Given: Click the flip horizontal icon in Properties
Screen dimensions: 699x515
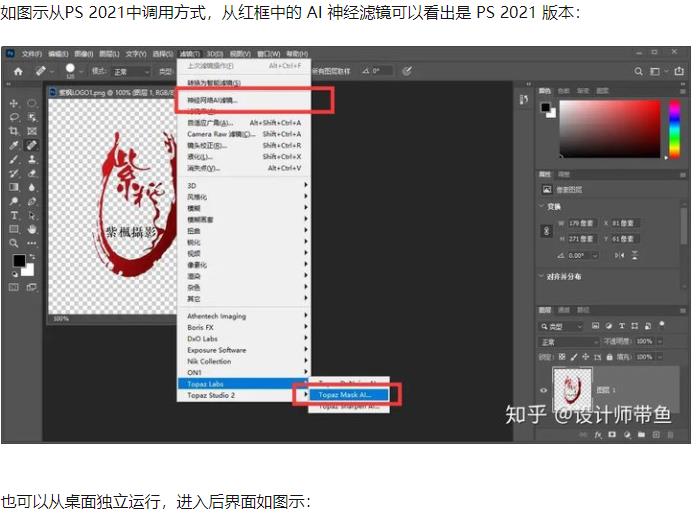Looking at the screenshot, I should [620, 255].
